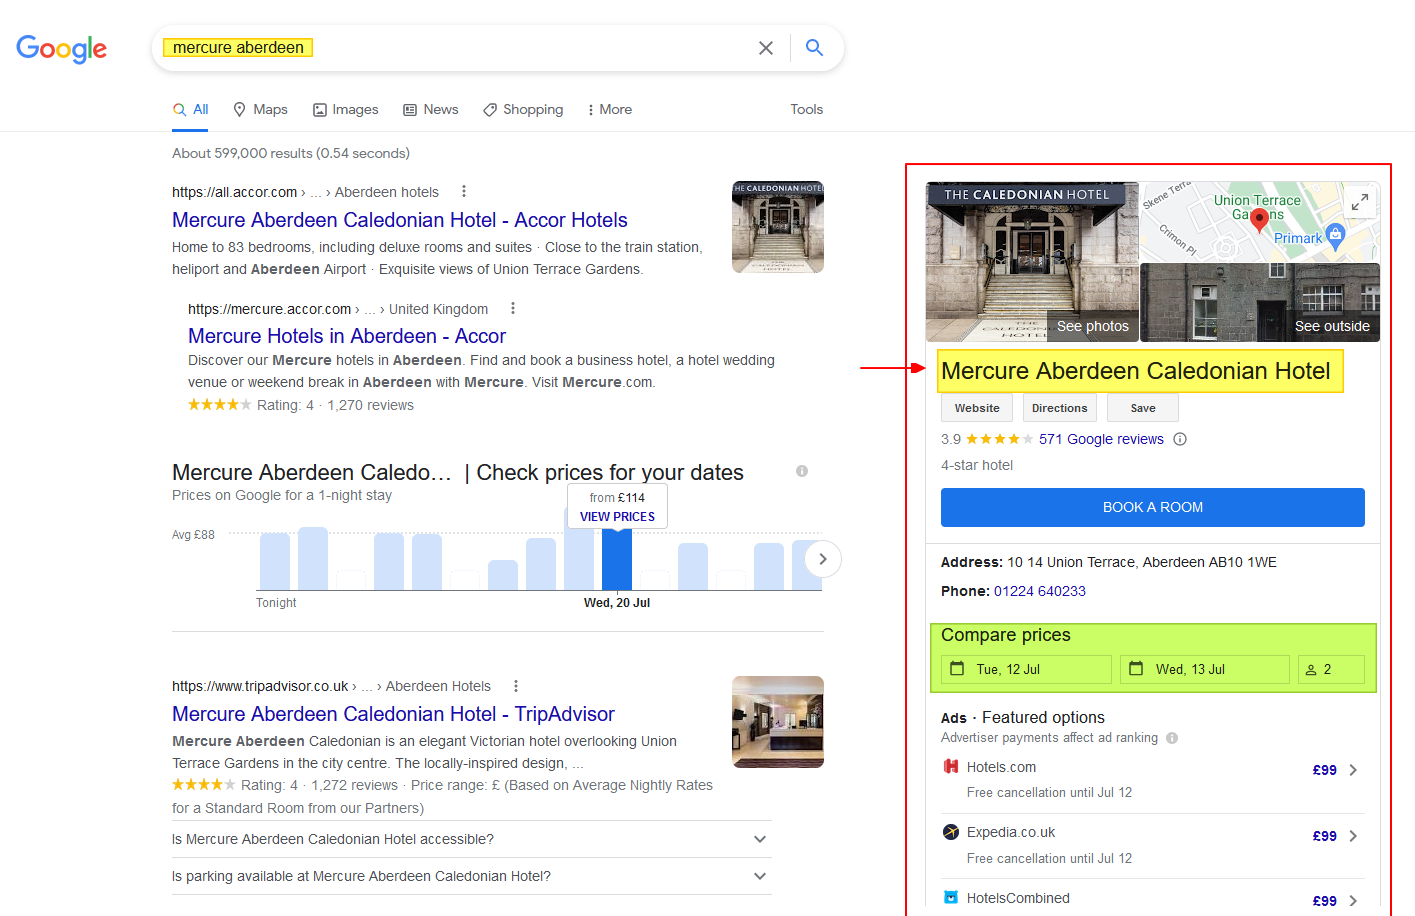This screenshot has width=1415, height=916.
Task: Click the info icon beside Check prices heading
Action: click(802, 471)
